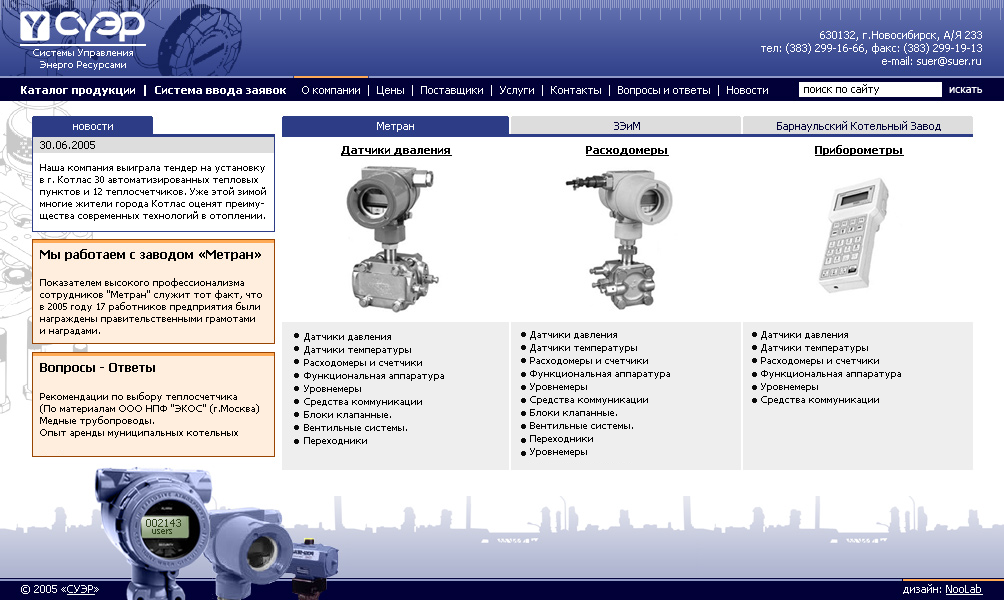This screenshot has height=600, width=1004.
Task: Select Уровнемеры in the Приборометры list
Action: pyautogui.click(x=789, y=387)
